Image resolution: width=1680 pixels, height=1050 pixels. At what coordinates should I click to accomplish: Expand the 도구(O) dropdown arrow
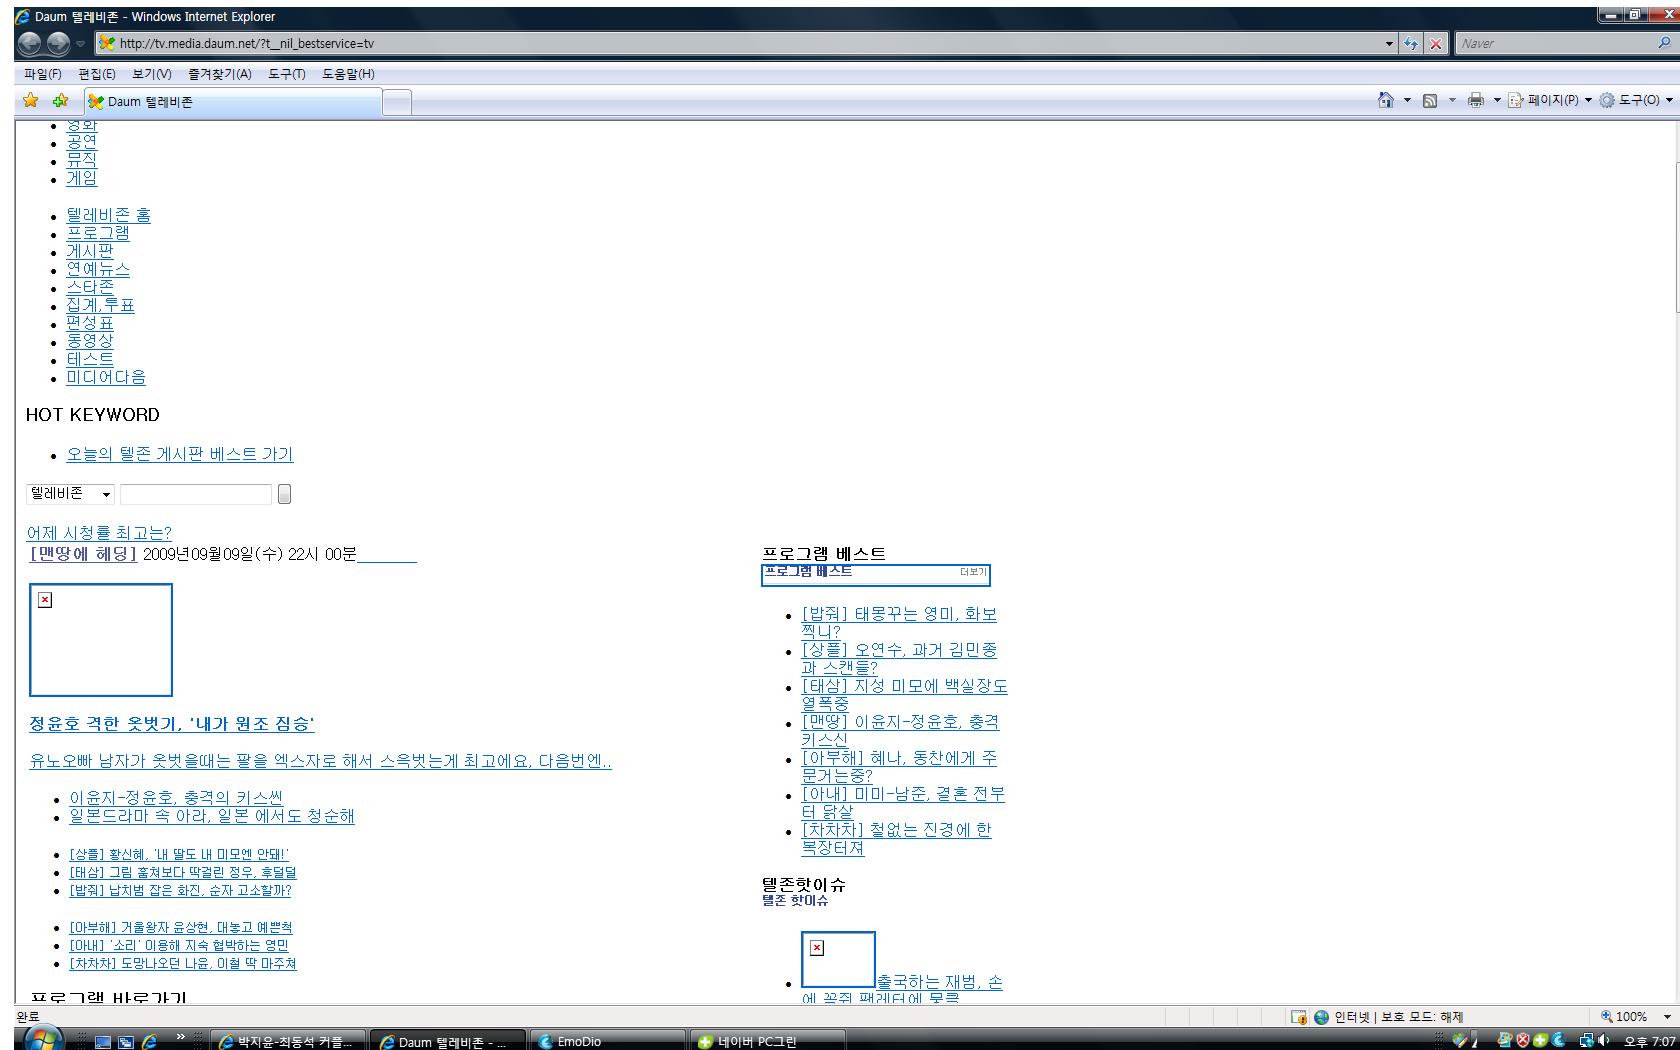tap(1669, 100)
